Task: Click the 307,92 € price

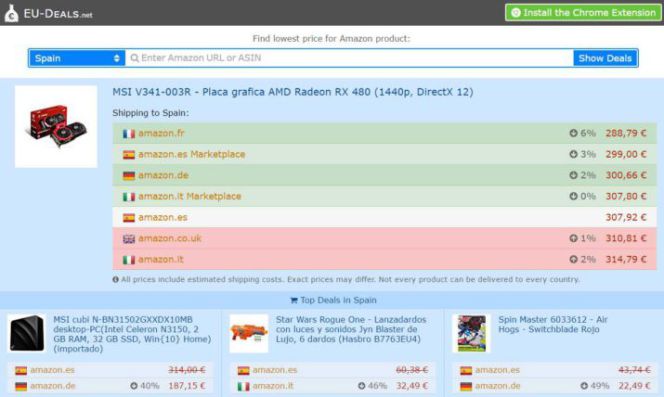Action: [626, 217]
